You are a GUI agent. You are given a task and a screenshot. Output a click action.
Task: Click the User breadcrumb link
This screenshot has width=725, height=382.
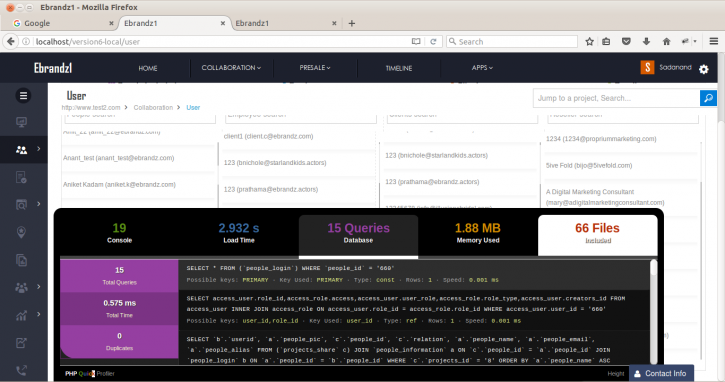[x=193, y=107]
